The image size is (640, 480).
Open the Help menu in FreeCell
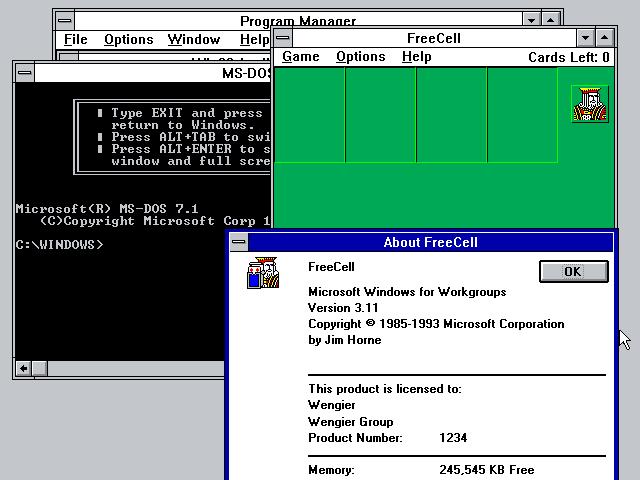tap(416, 57)
